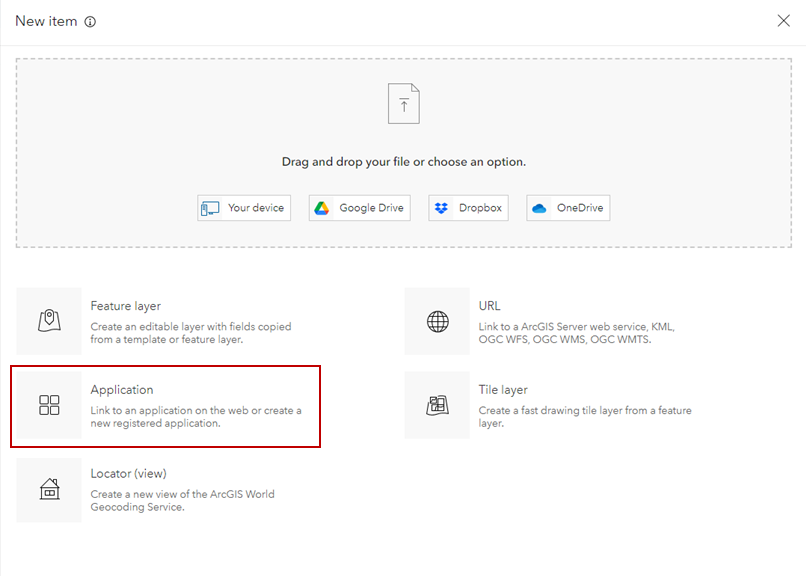Click the Tile layer icon
Image resolution: width=806 pixels, height=576 pixels.
[x=438, y=405]
